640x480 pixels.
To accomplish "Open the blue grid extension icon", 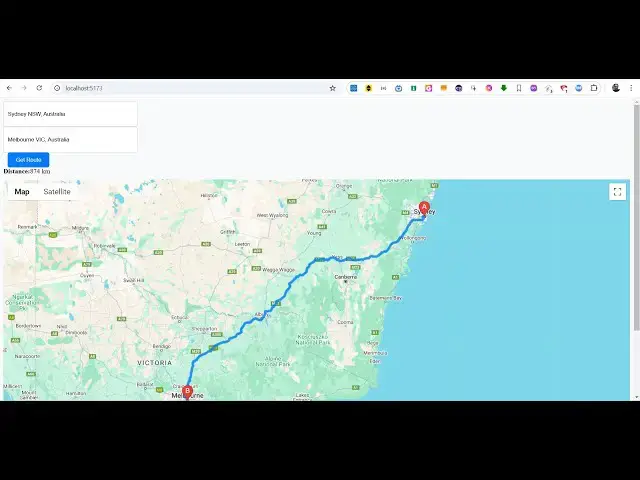I will (353, 88).
